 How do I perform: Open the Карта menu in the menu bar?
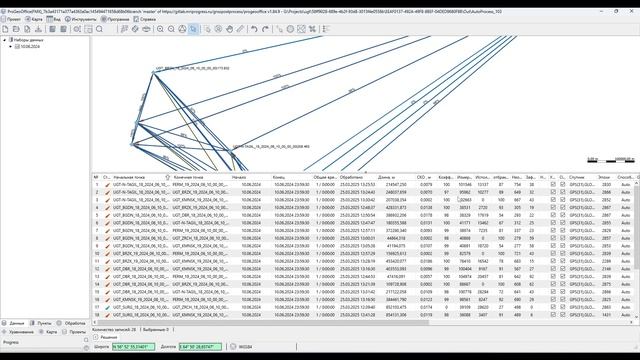point(34,19)
